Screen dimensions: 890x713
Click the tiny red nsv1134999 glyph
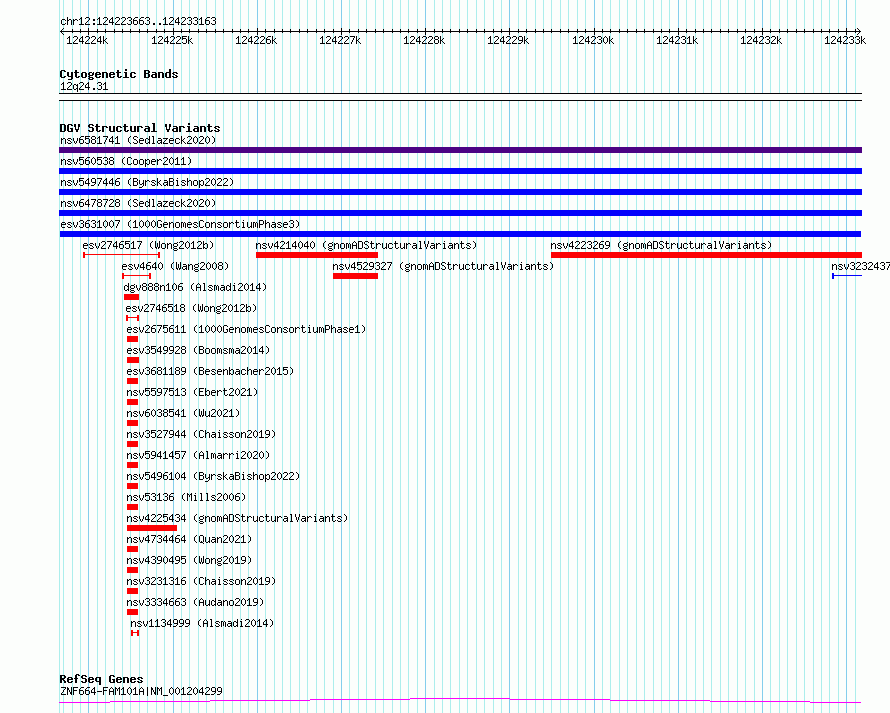pos(135,633)
